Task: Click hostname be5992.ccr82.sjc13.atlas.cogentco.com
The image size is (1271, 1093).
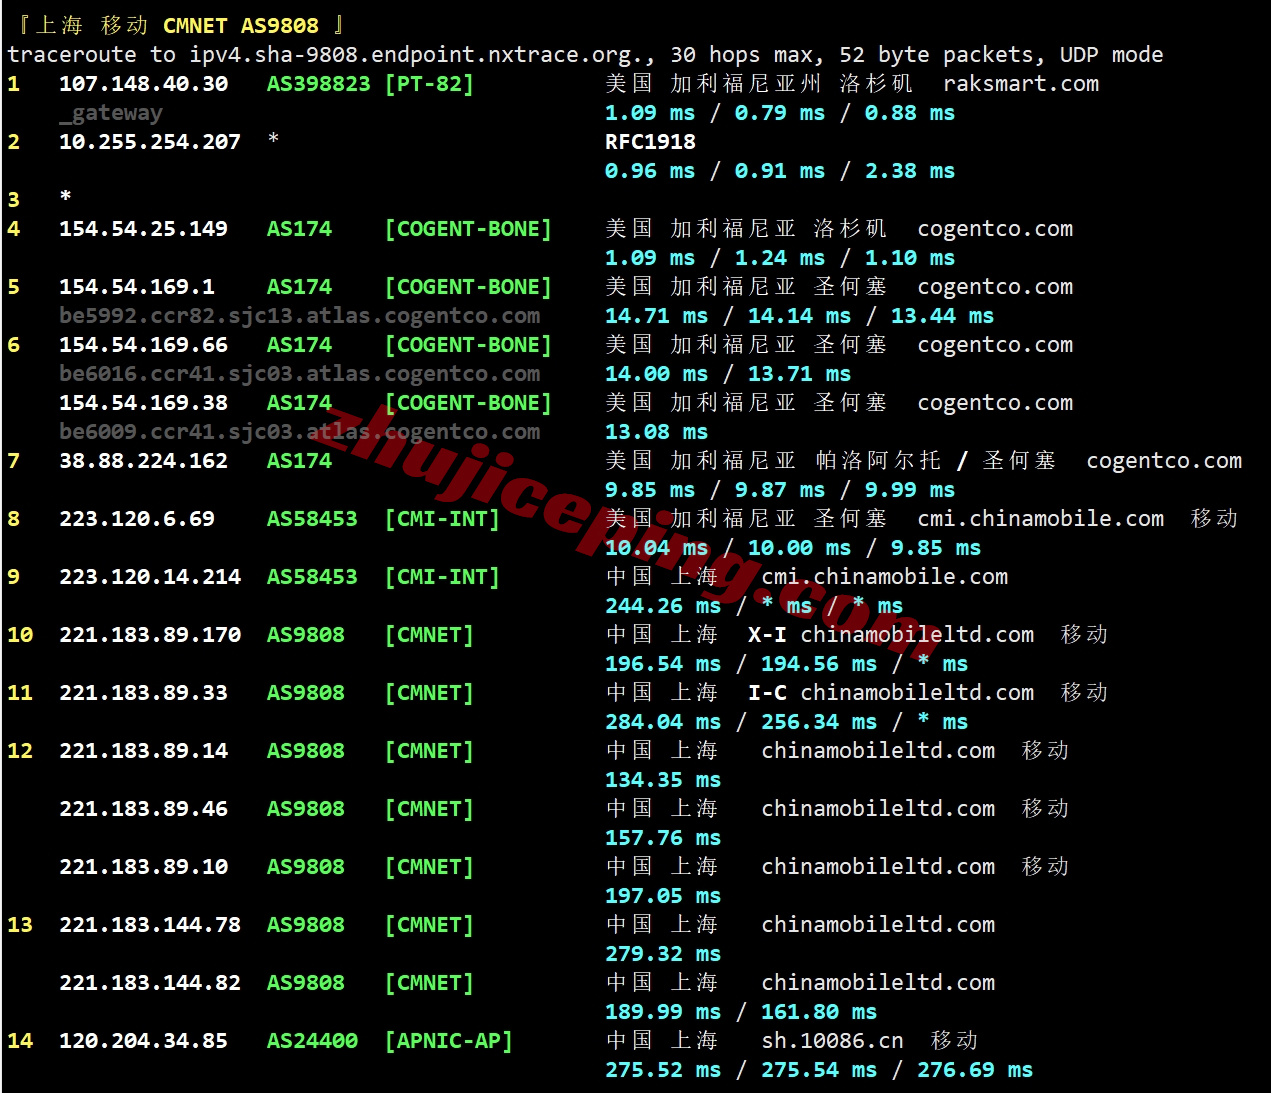Action: click(299, 316)
